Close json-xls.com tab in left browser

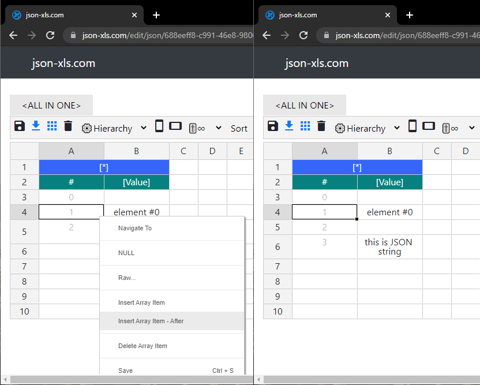point(134,15)
